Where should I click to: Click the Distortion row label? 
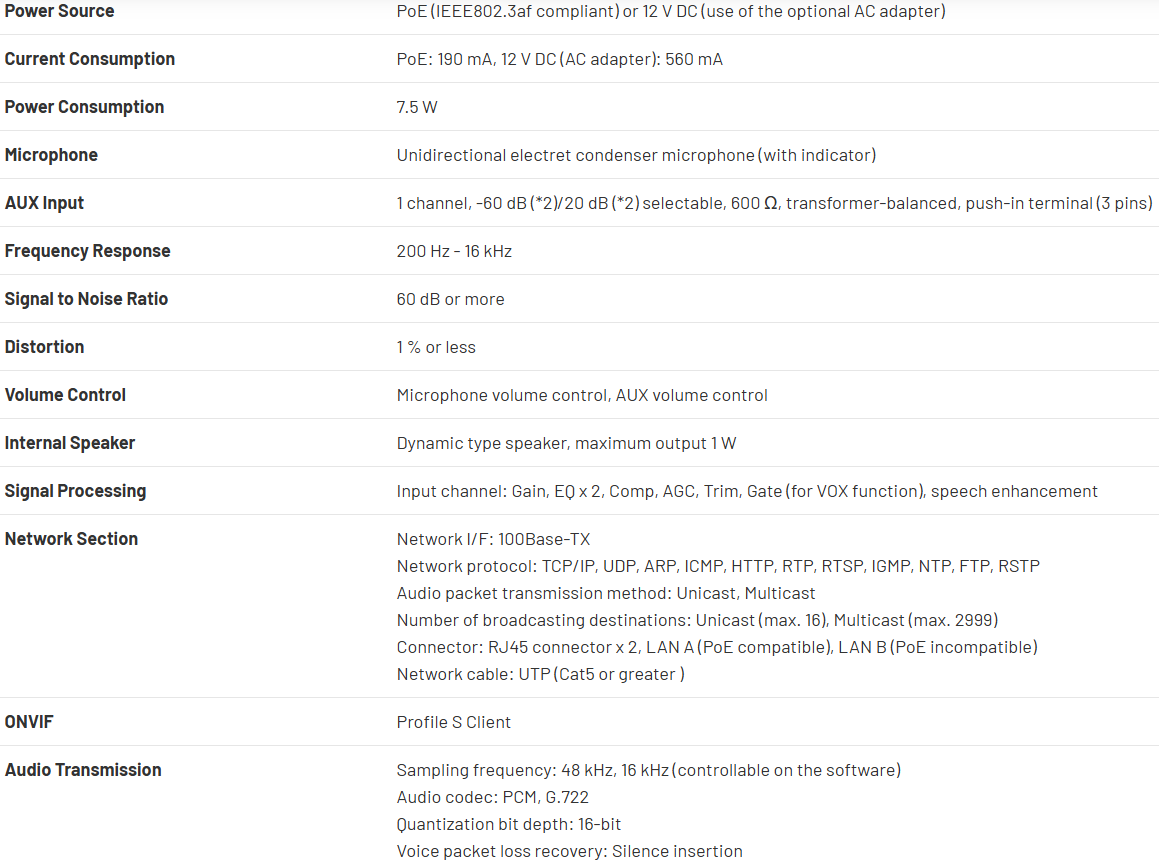(x=44, y=347)
